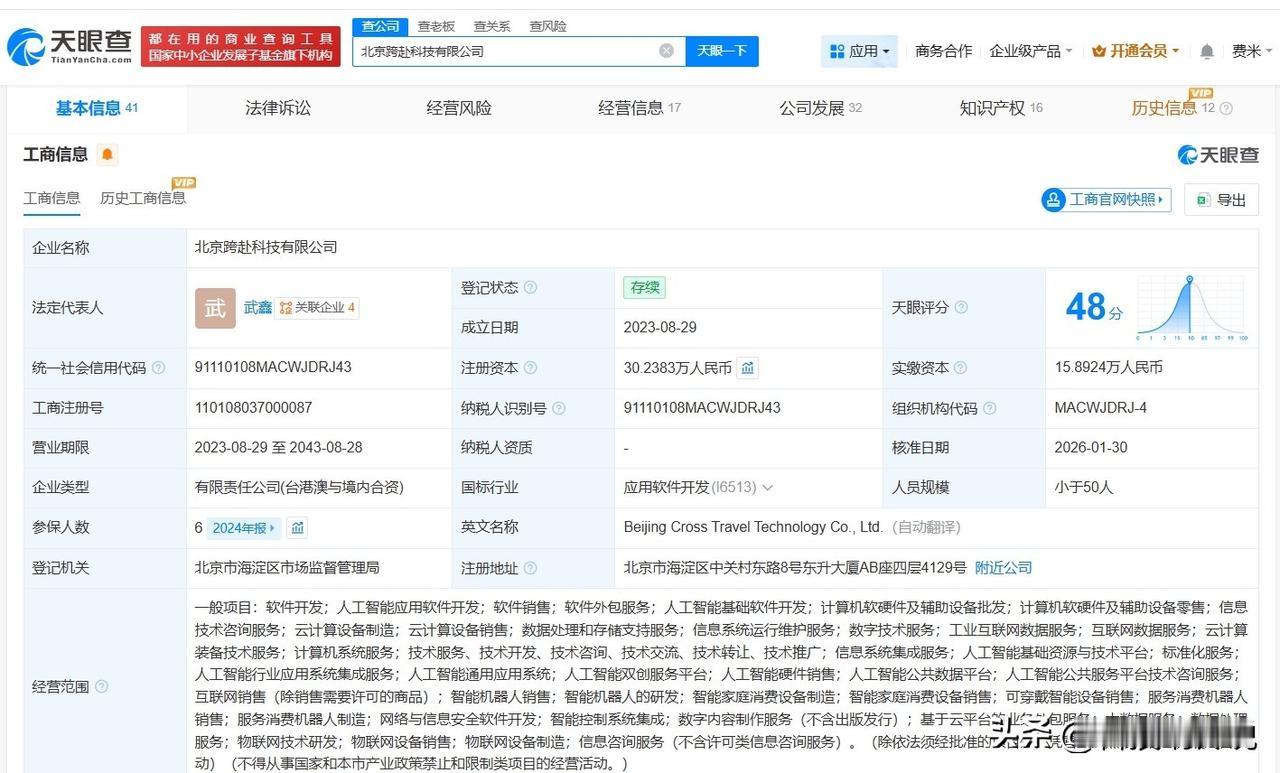
Task: Clear the search box with the X icon
Action: [666, 51]
